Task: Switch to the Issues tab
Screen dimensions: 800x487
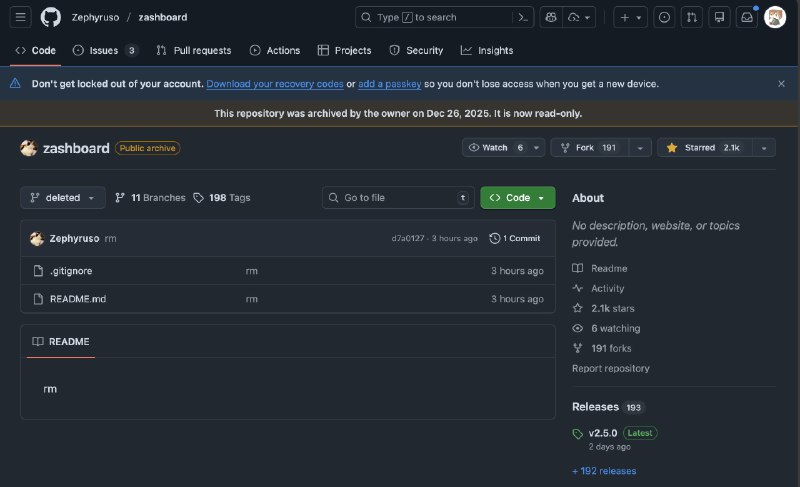Action: click(105, 50)
